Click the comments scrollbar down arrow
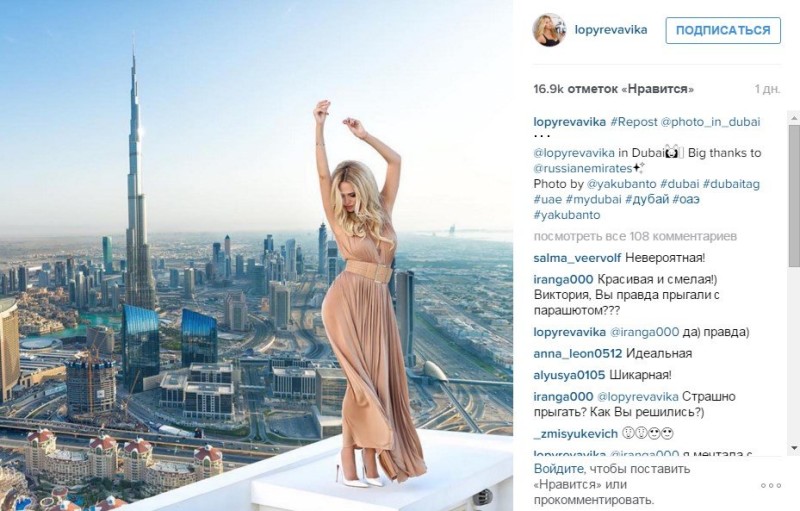Screen dimensions: 800x511 794,448
